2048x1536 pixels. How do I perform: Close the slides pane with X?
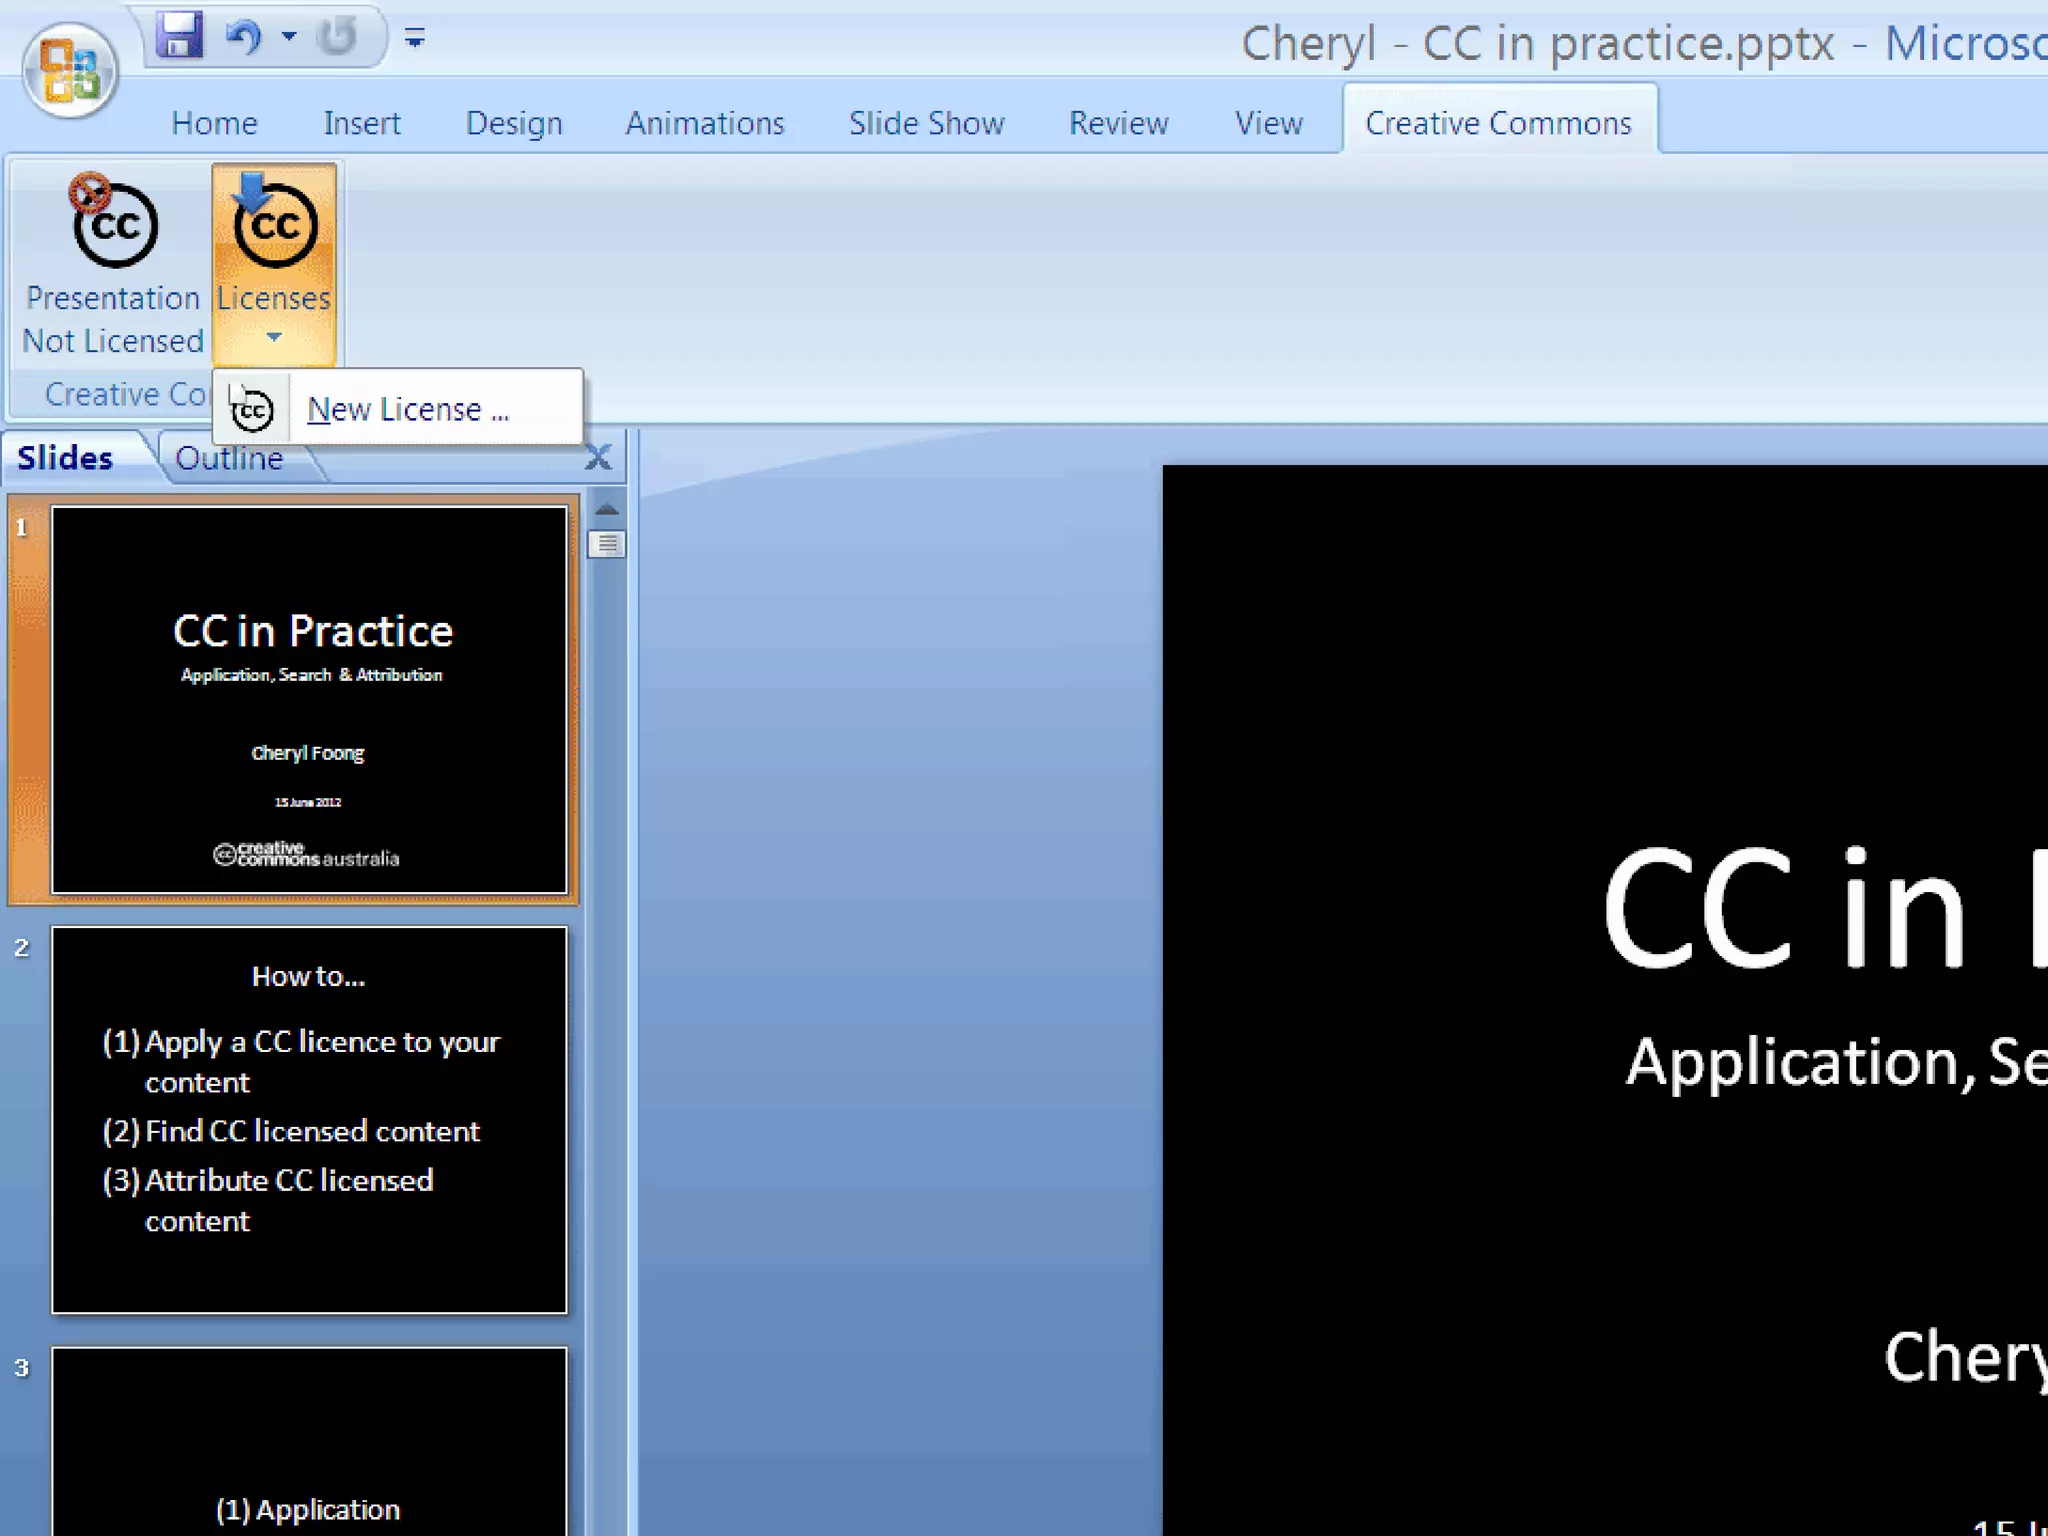[x=598, y=458]
